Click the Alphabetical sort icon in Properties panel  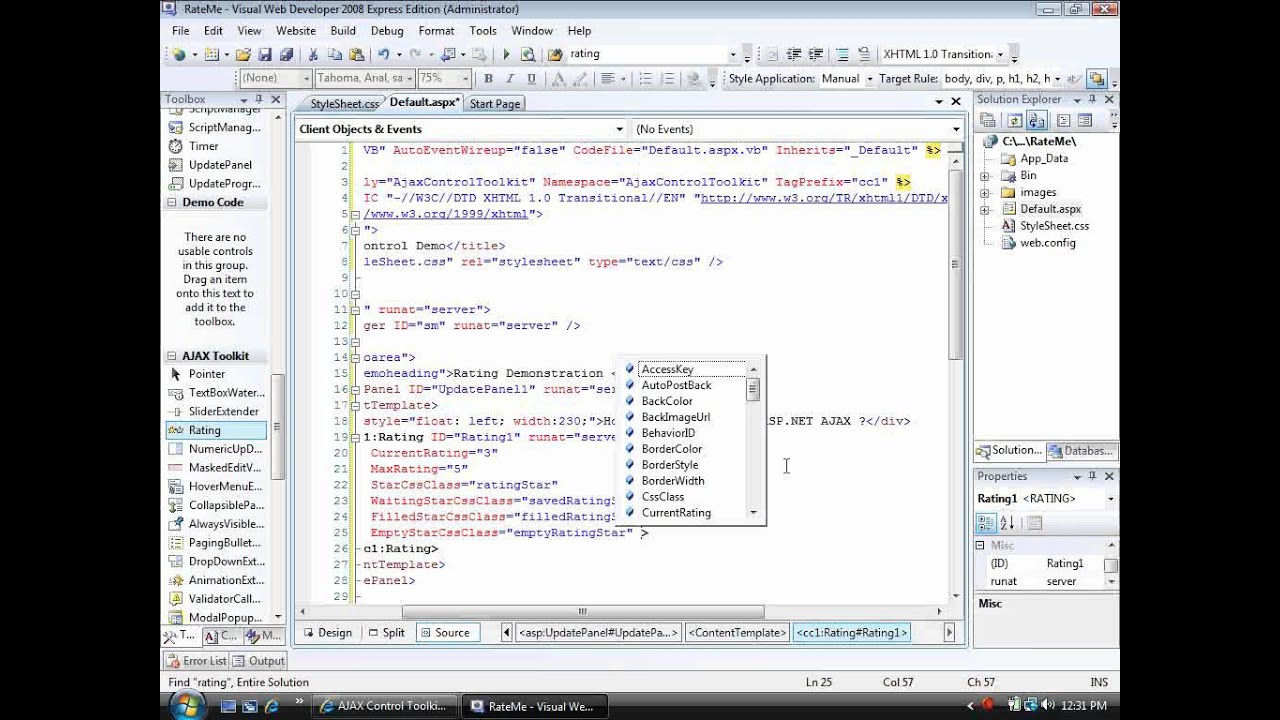coord(1007,523)
